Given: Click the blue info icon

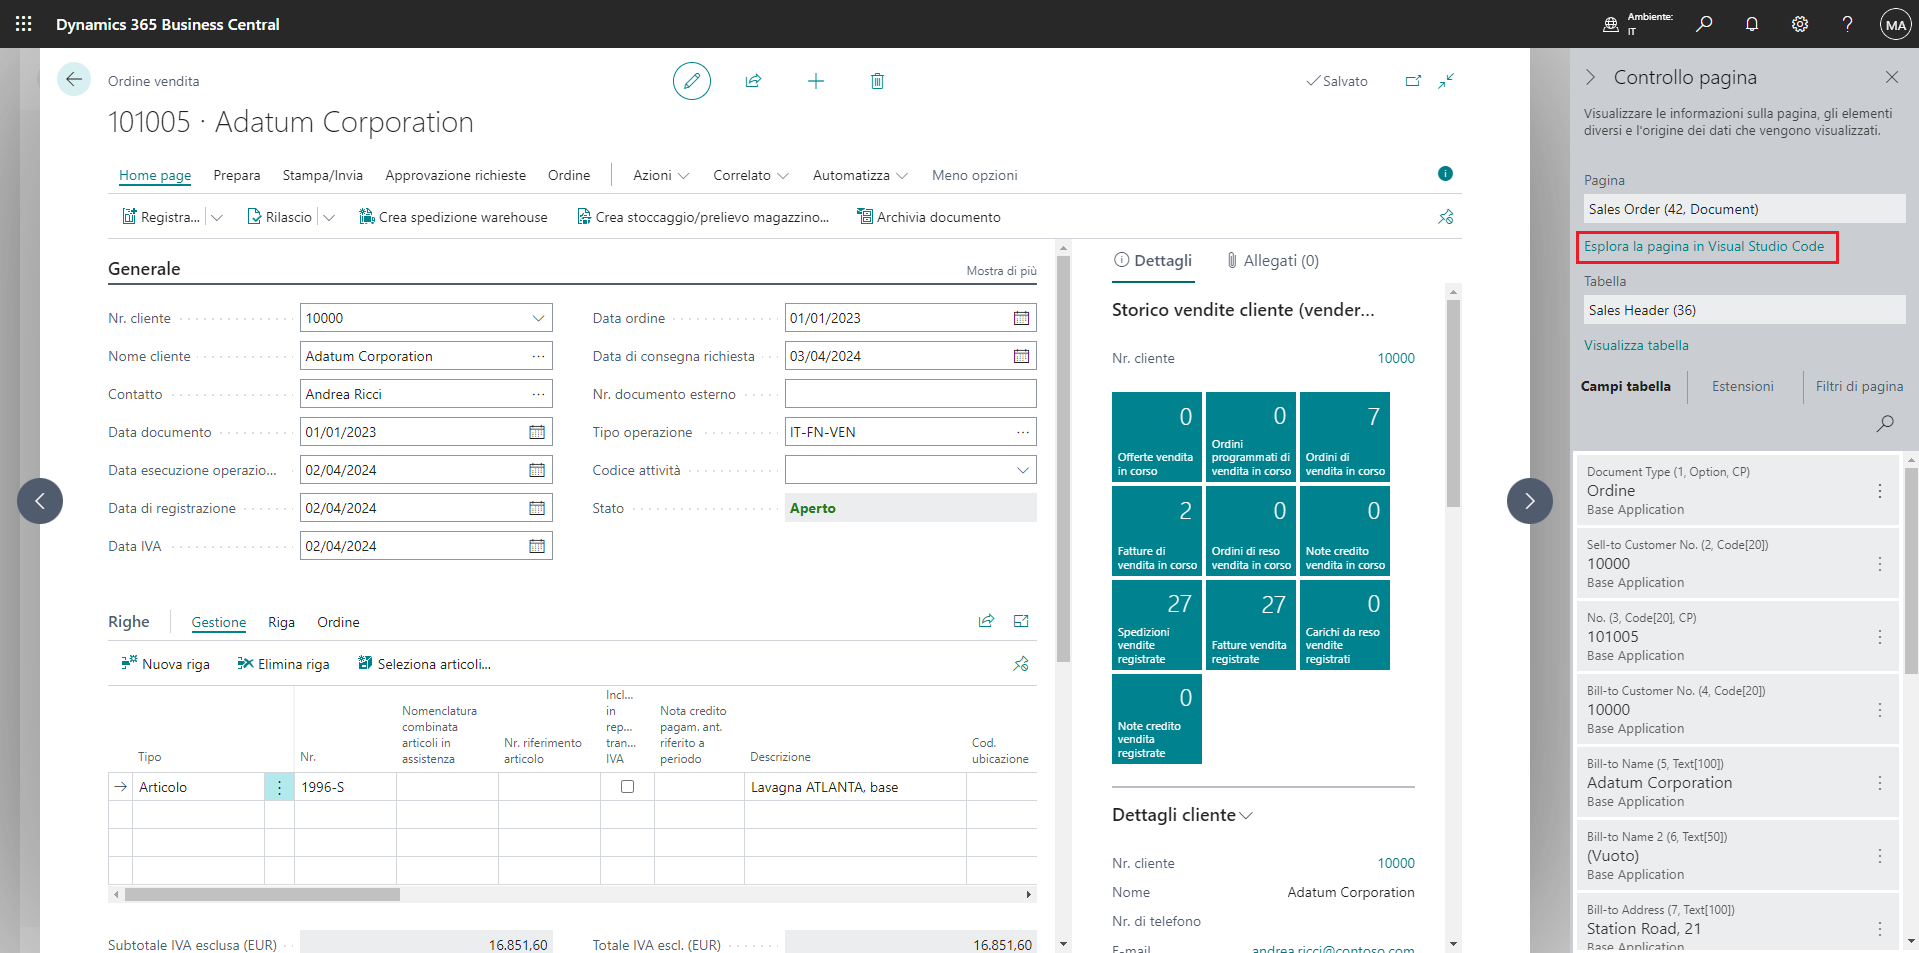Looking at the screenshot, I should point(1445,174).
